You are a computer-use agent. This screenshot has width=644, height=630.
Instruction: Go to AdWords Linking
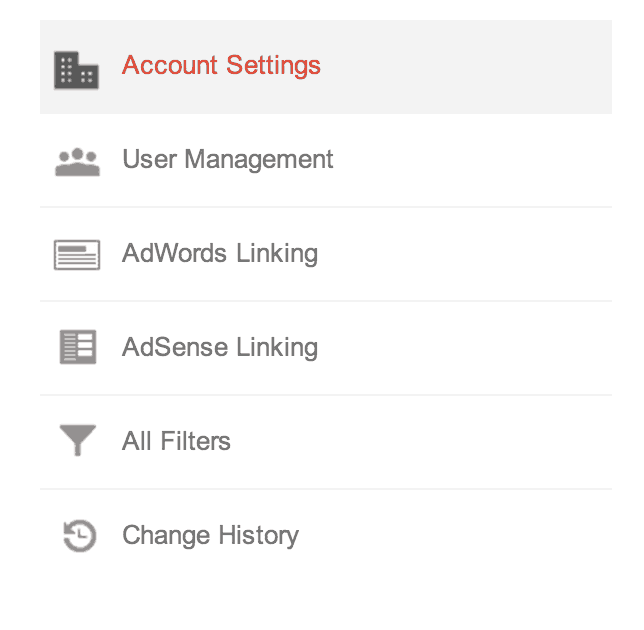click(x=326, y=254)
